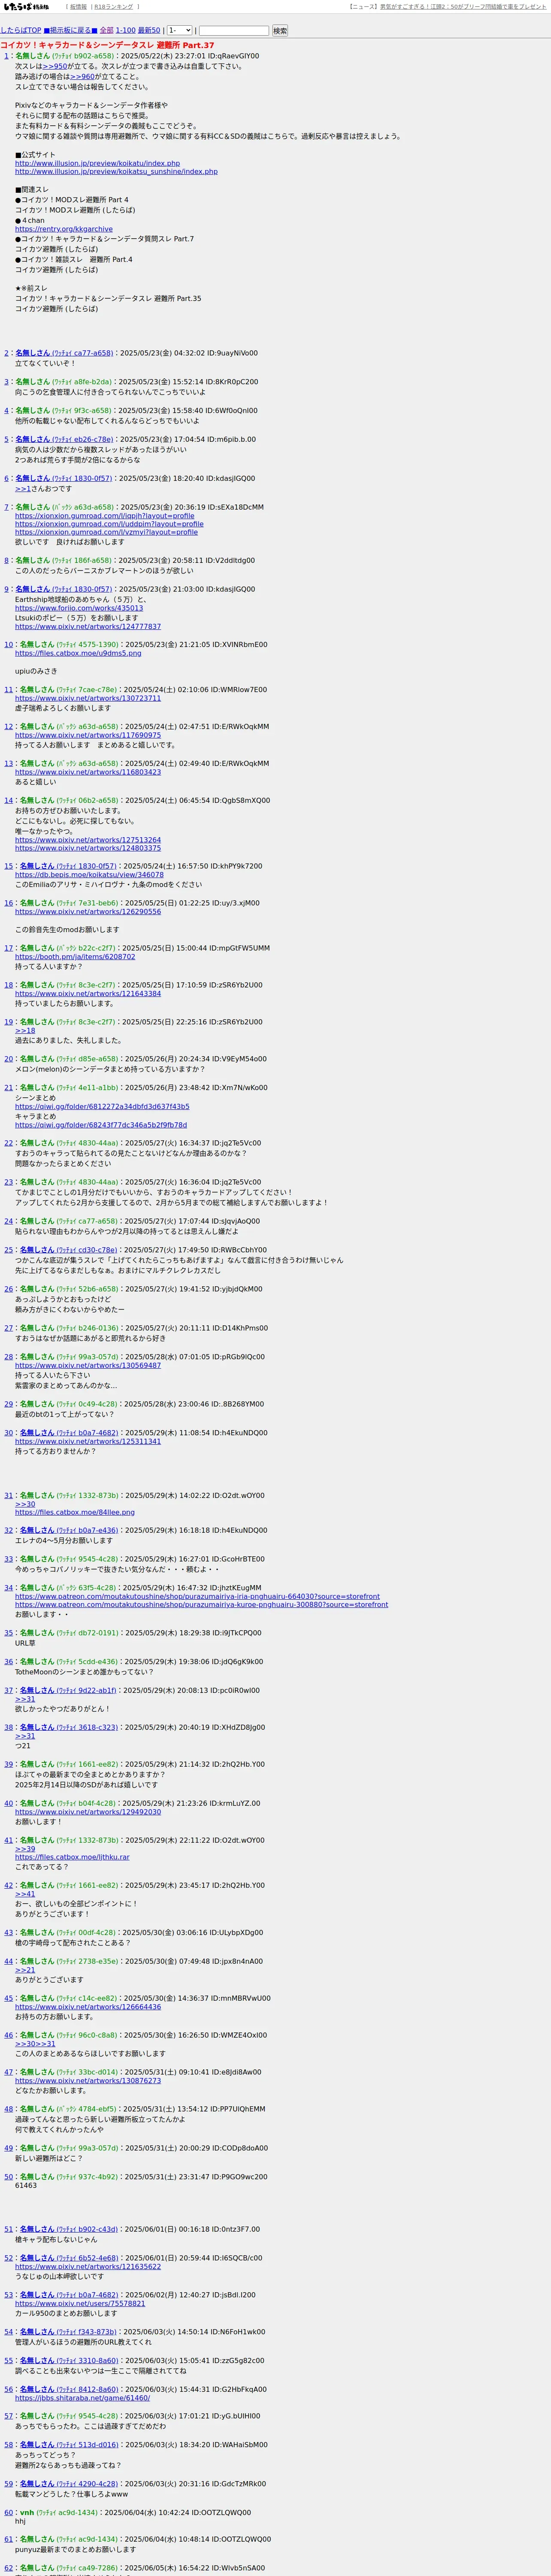Open pixiv artworks/130876273 link
The width and height of the screenshot is (551, 2576).
point(88,2082)
